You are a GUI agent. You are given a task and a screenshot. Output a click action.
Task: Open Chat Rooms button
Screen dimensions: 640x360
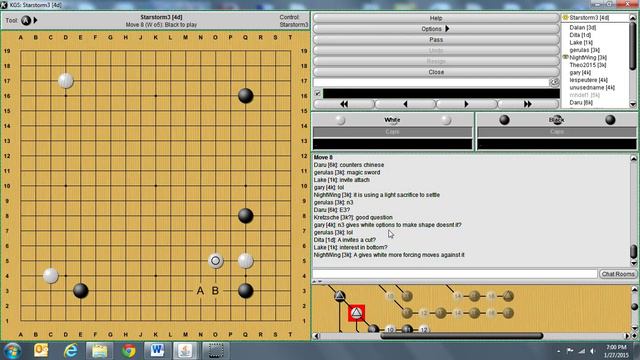pyautogui.click(x=618, y=274)
